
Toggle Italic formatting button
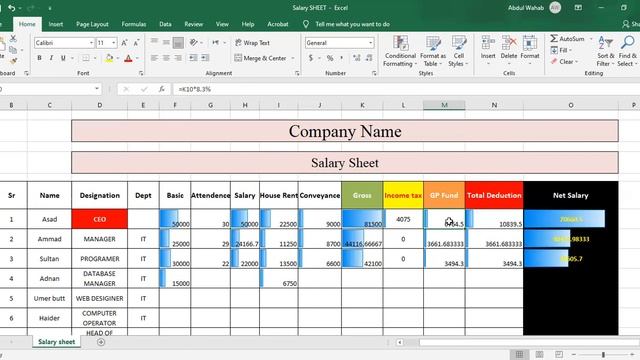coord(51,58)
